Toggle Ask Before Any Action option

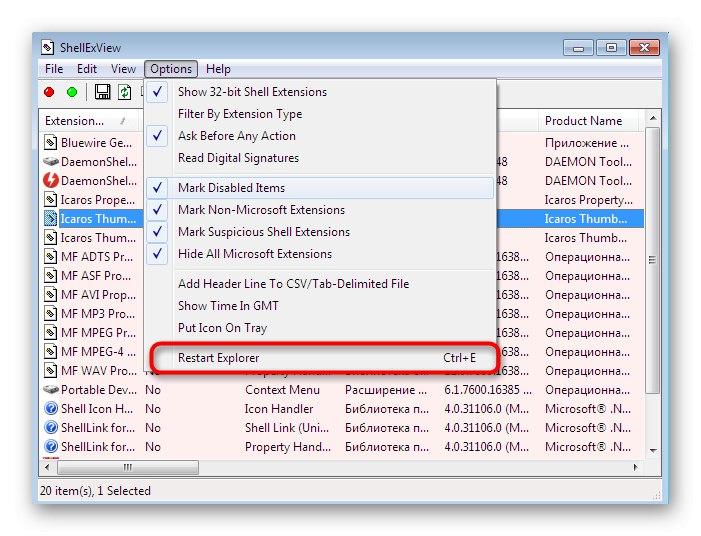click(x=320, y=135)
